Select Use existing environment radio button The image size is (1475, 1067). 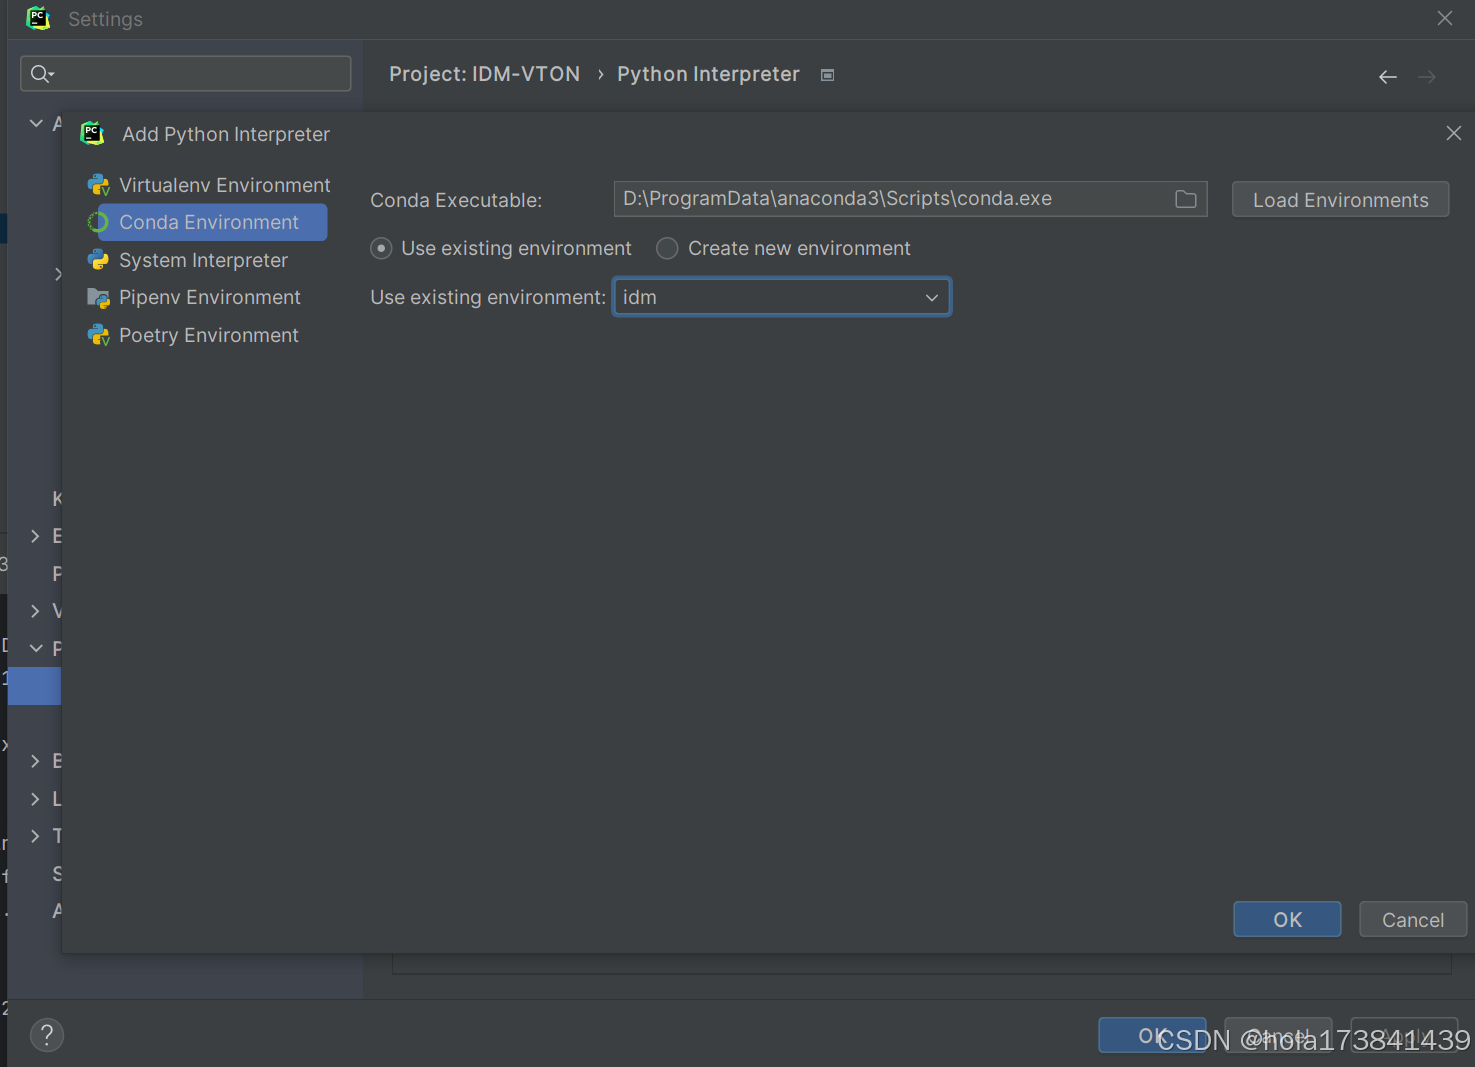[x=381, y=248]
